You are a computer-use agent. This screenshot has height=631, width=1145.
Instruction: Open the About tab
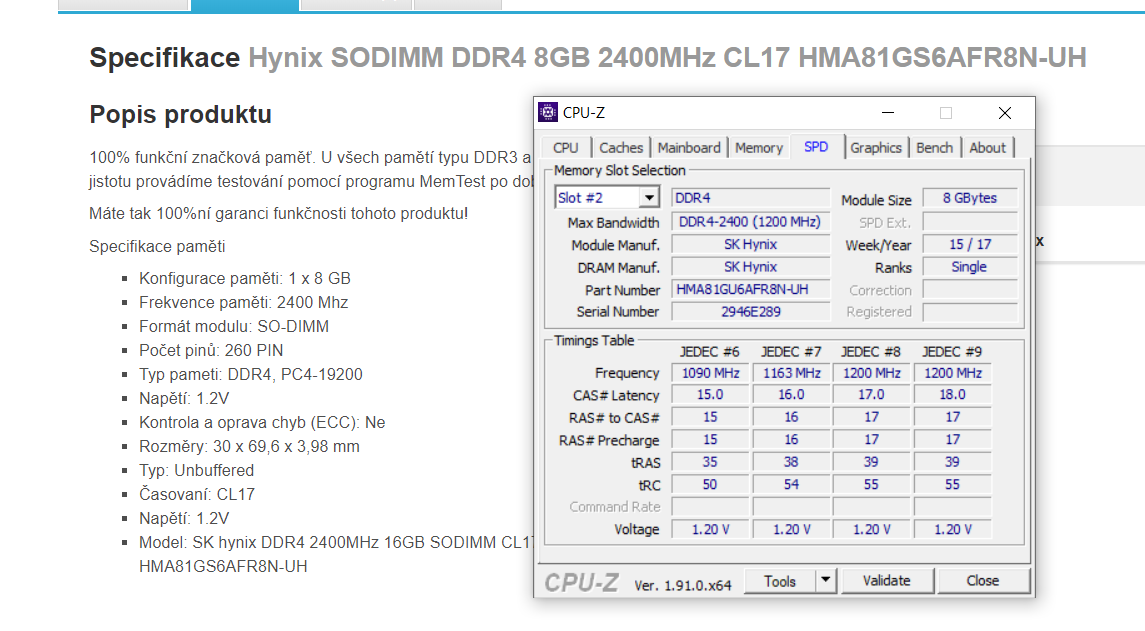tap(987, 148)
